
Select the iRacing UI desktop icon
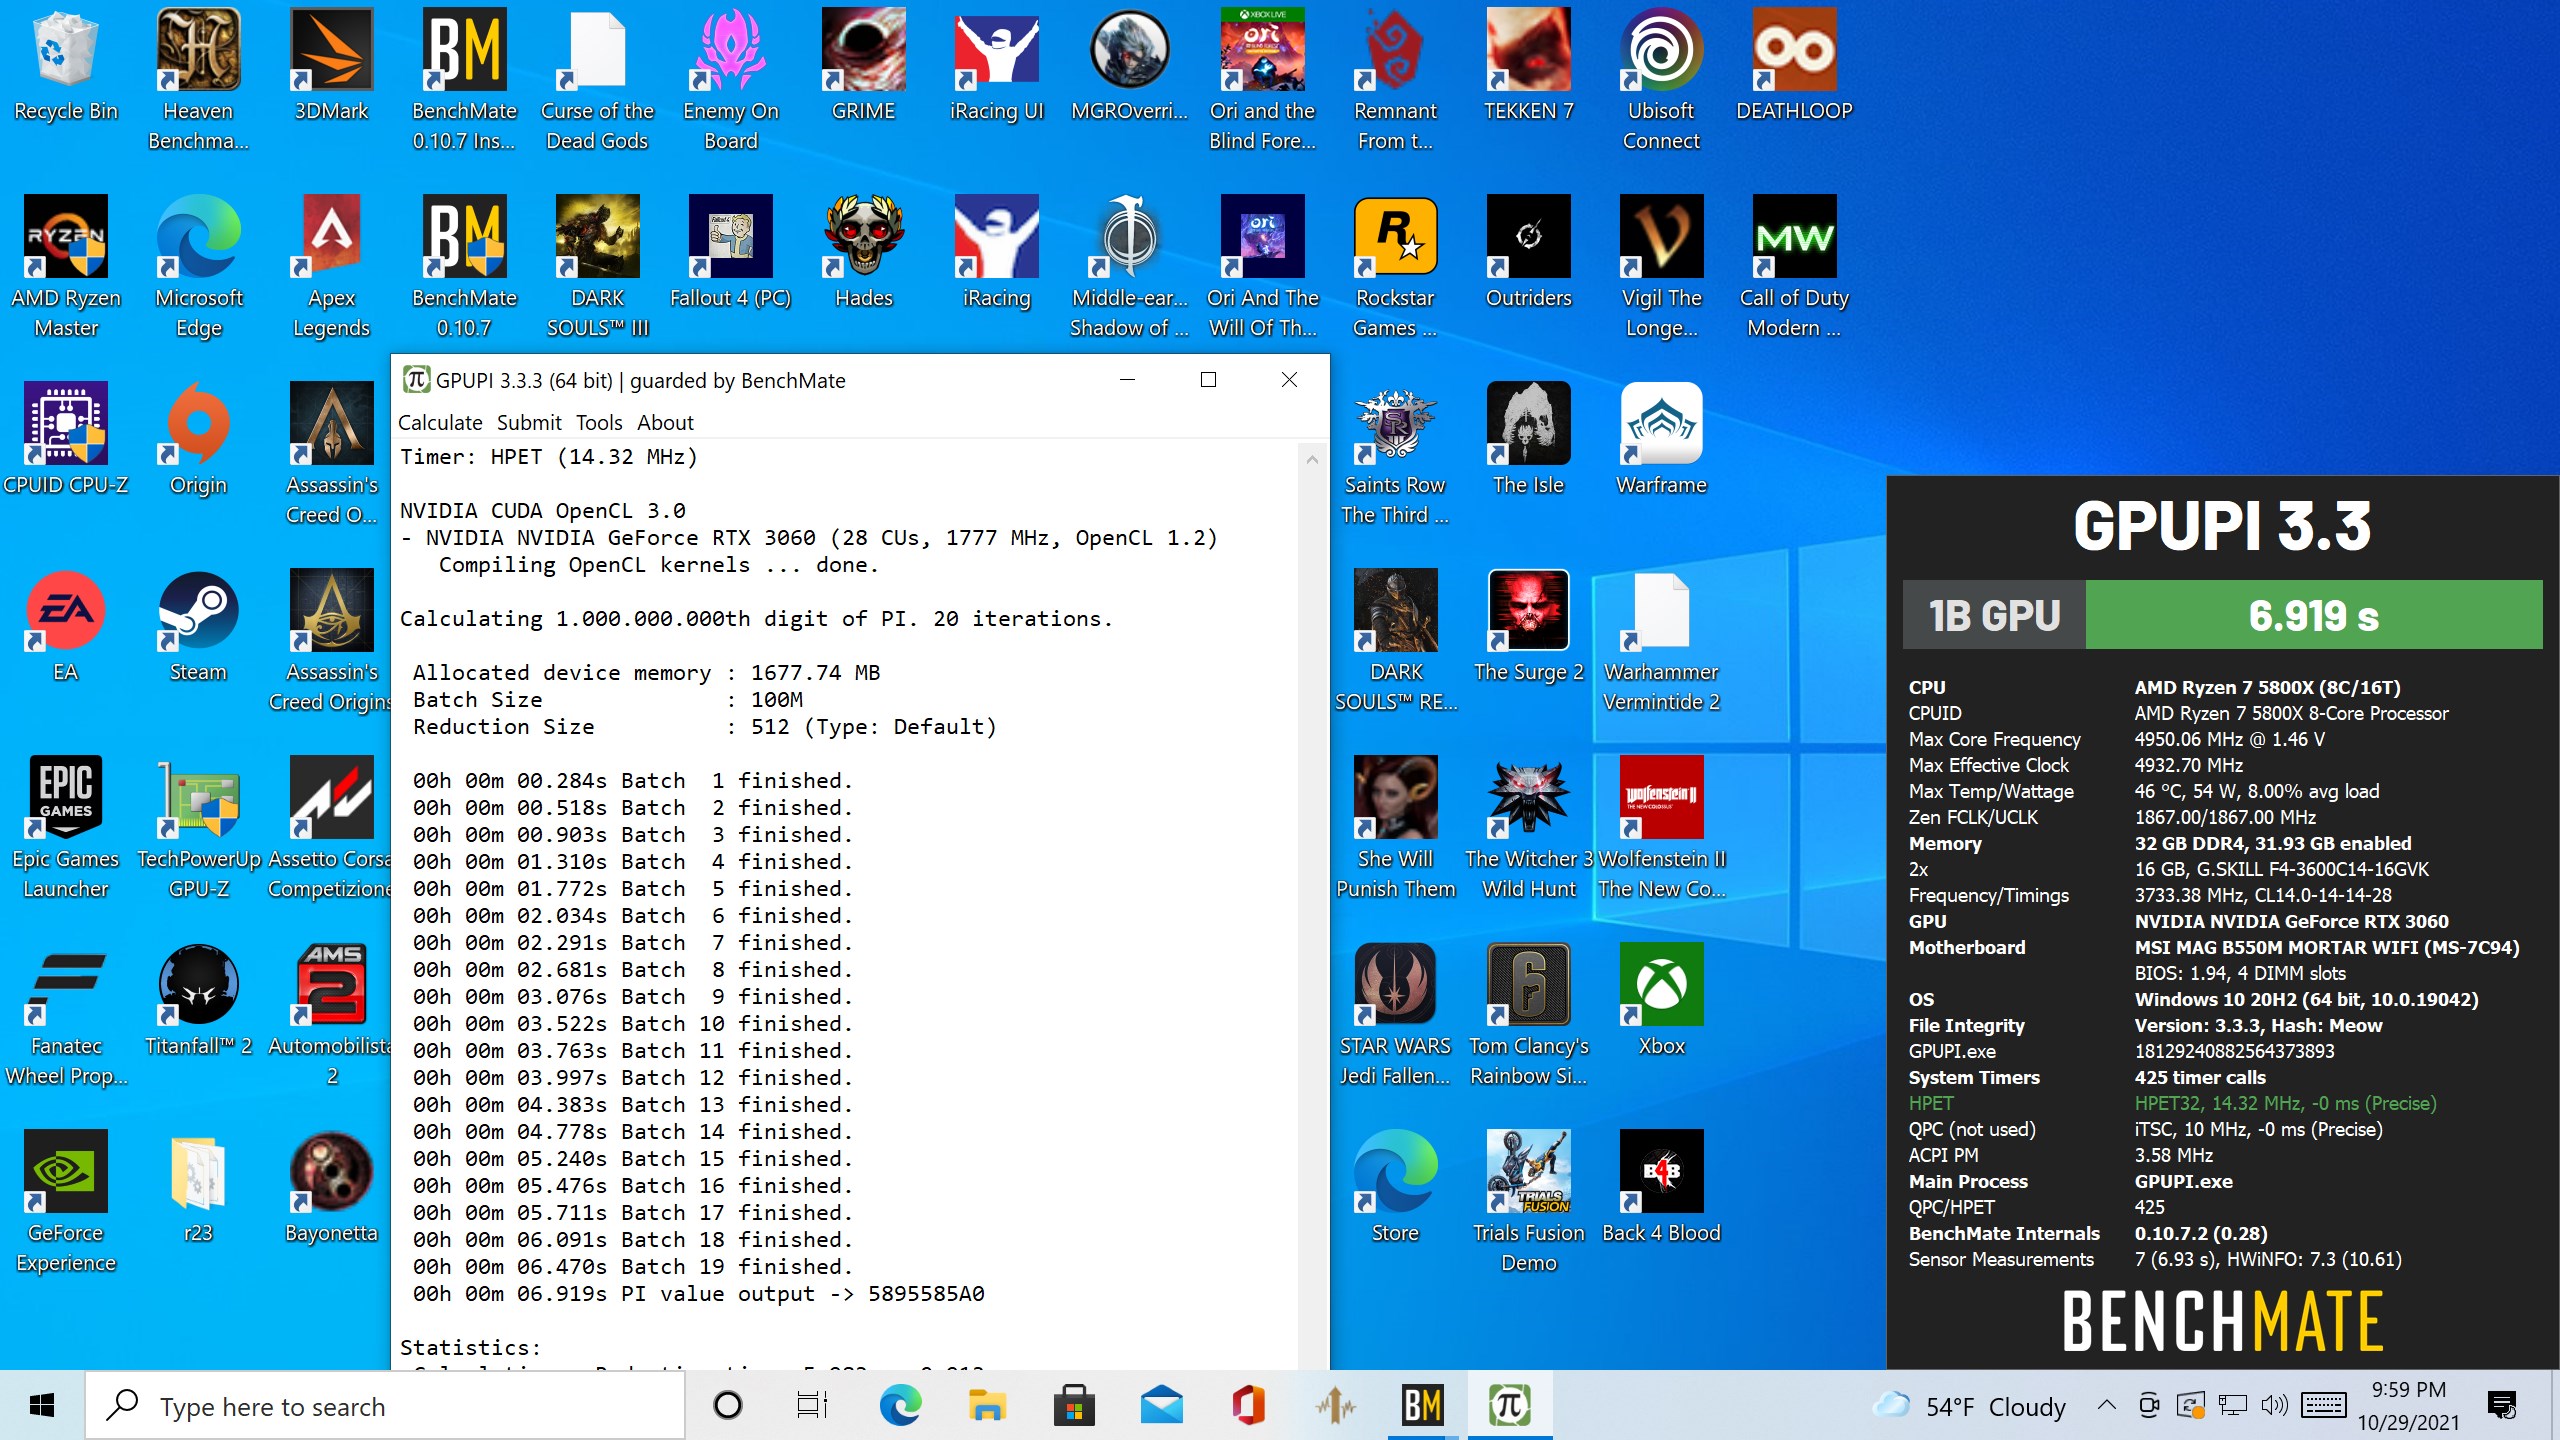coord(997,66)
